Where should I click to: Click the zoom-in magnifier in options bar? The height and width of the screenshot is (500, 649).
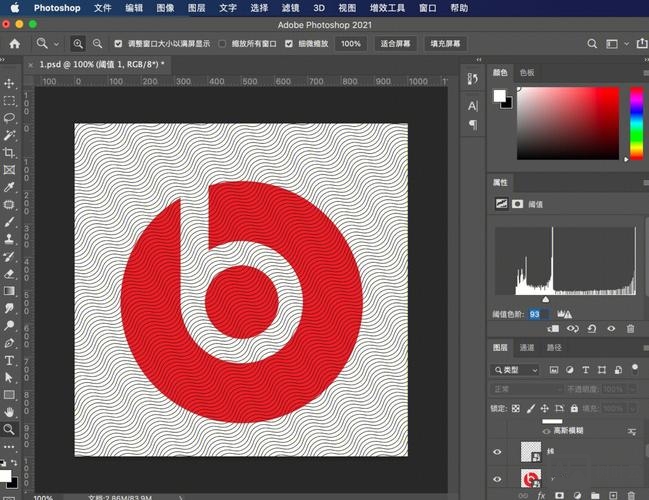click(78, 44)
